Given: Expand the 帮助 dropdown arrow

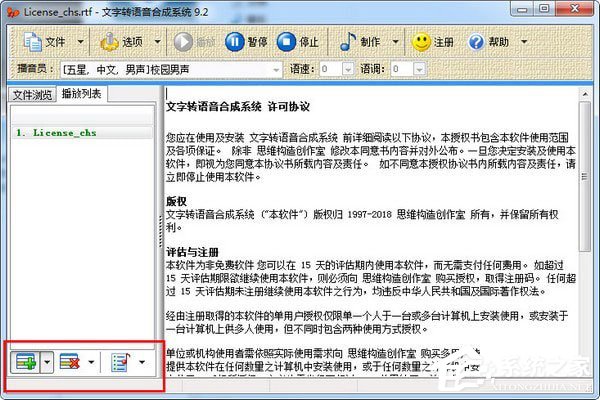Looking at the screenshot, I should tap(524, 41).
